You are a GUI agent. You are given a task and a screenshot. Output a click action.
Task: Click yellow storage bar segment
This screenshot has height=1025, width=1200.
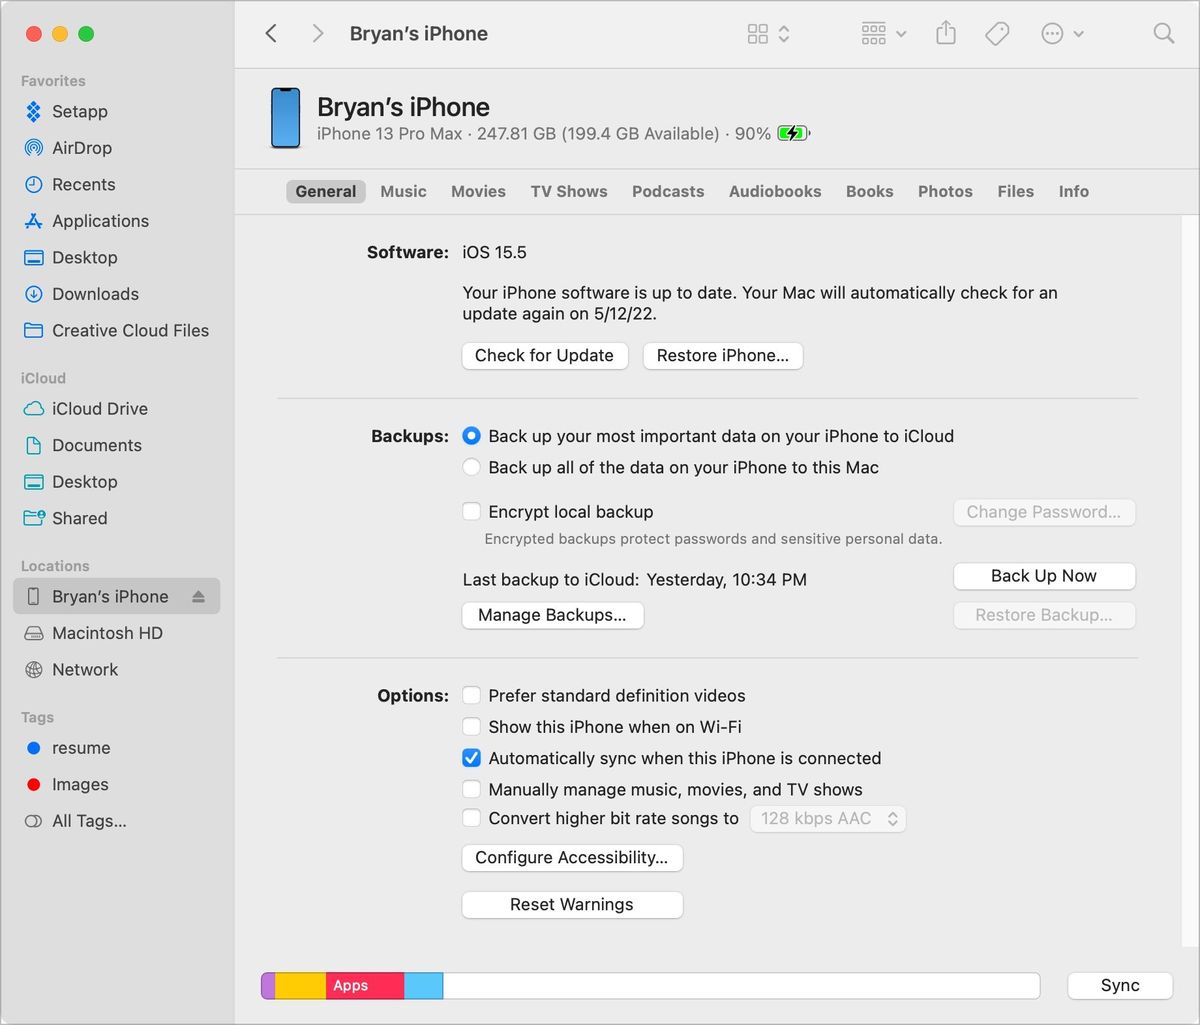click(x=300, y=985)
